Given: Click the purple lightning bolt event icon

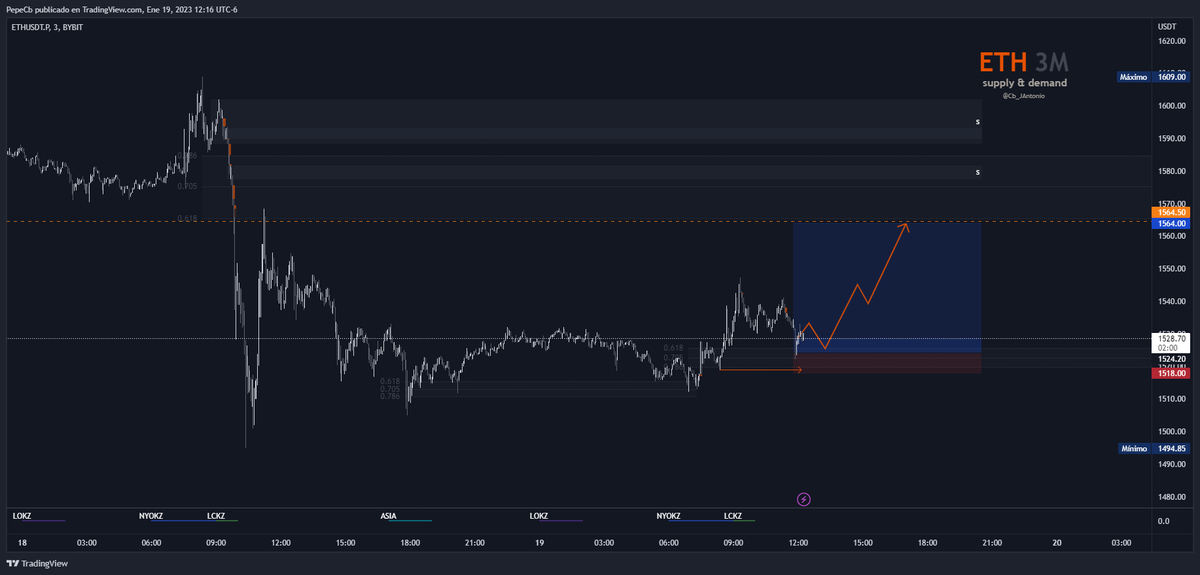Looking at the screenshot, I should [804, 498].
